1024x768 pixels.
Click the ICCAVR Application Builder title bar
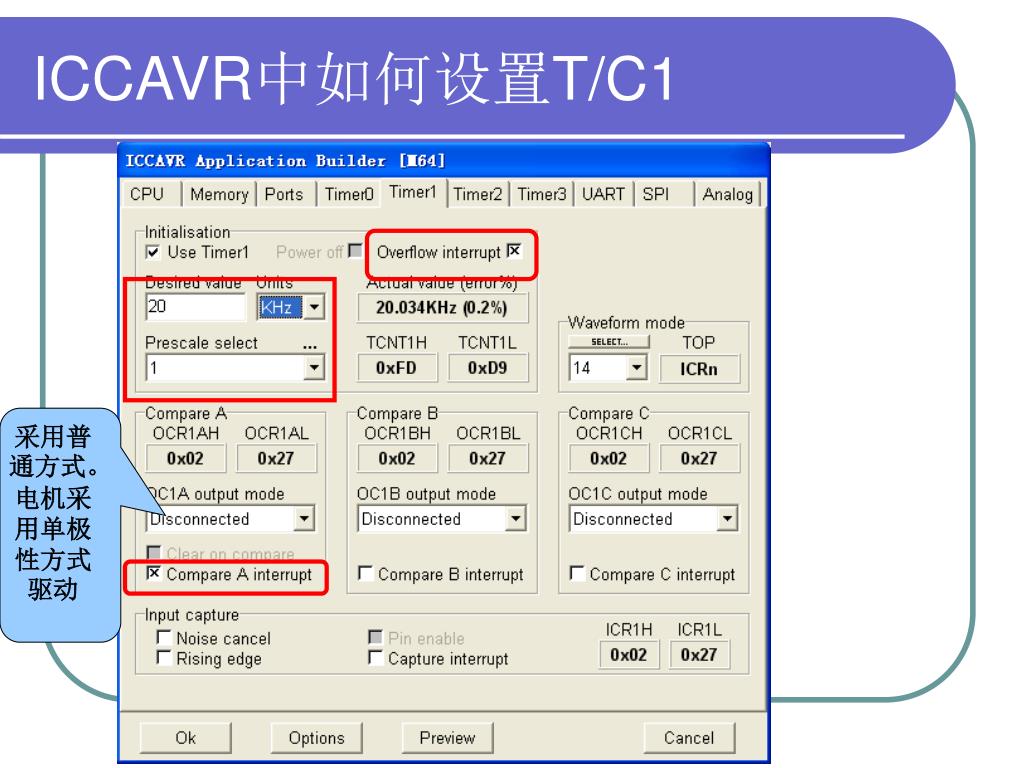(443, 161)
